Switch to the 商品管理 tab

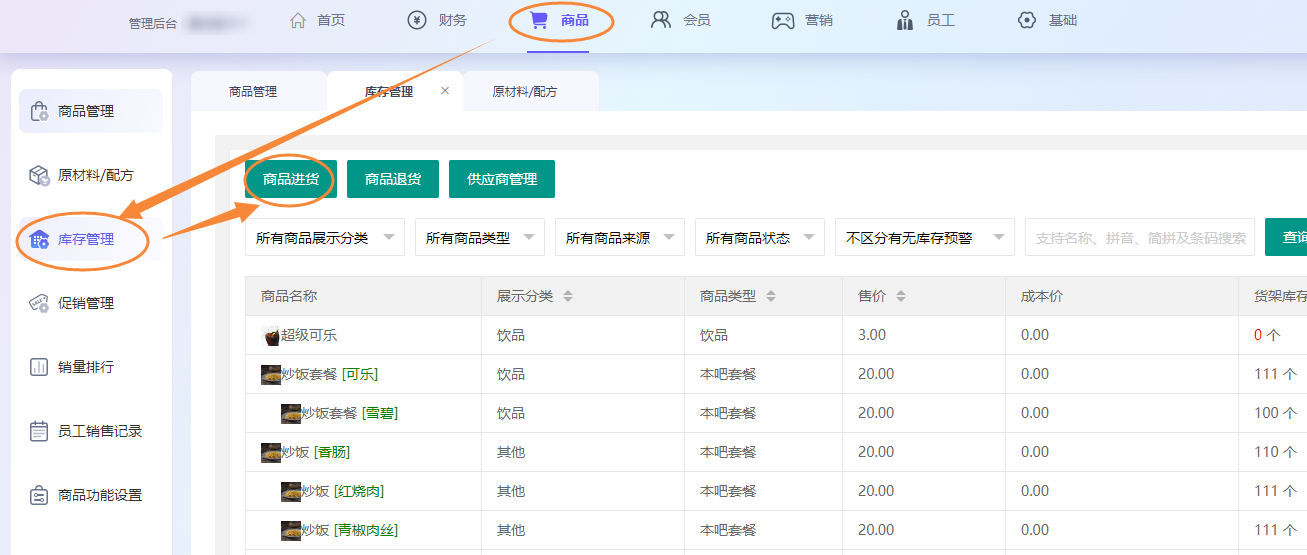click(253, 92)
